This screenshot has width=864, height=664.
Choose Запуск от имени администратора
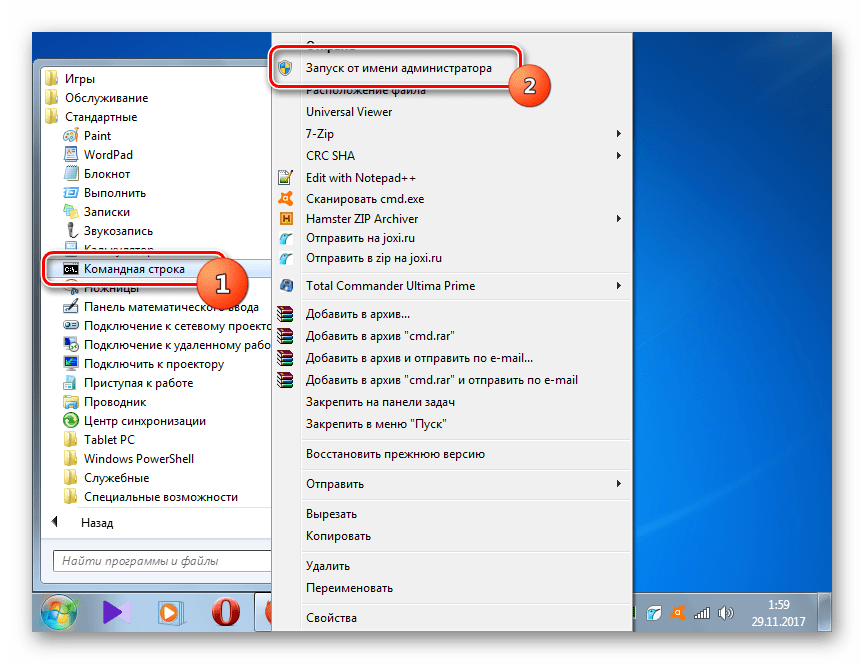coord(398,68)
